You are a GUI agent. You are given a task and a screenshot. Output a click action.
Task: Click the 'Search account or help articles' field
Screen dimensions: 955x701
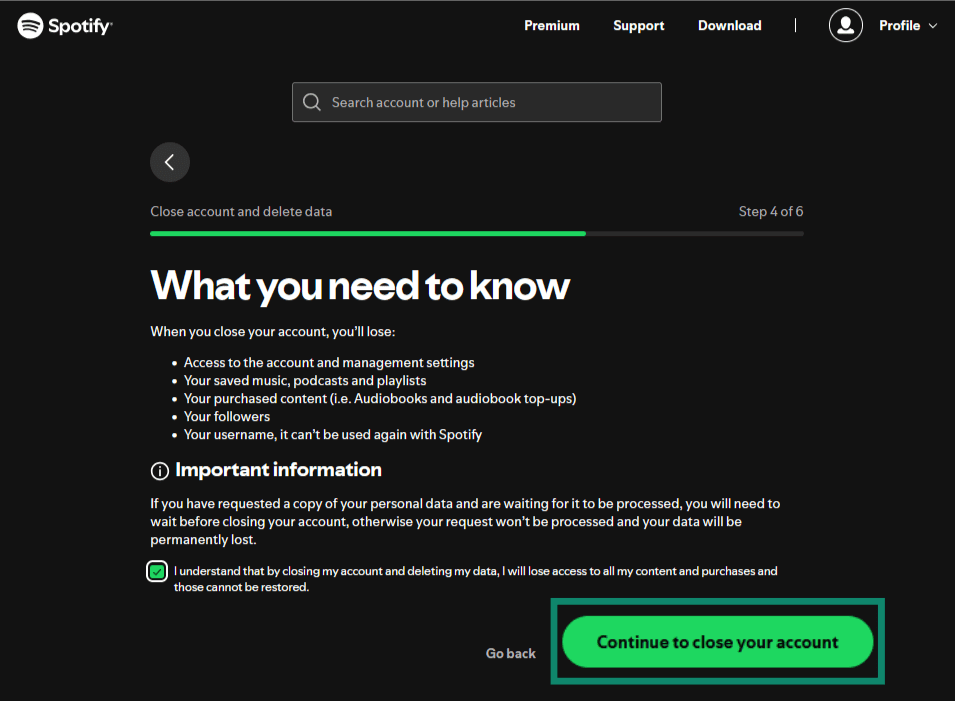coord(476,101)
